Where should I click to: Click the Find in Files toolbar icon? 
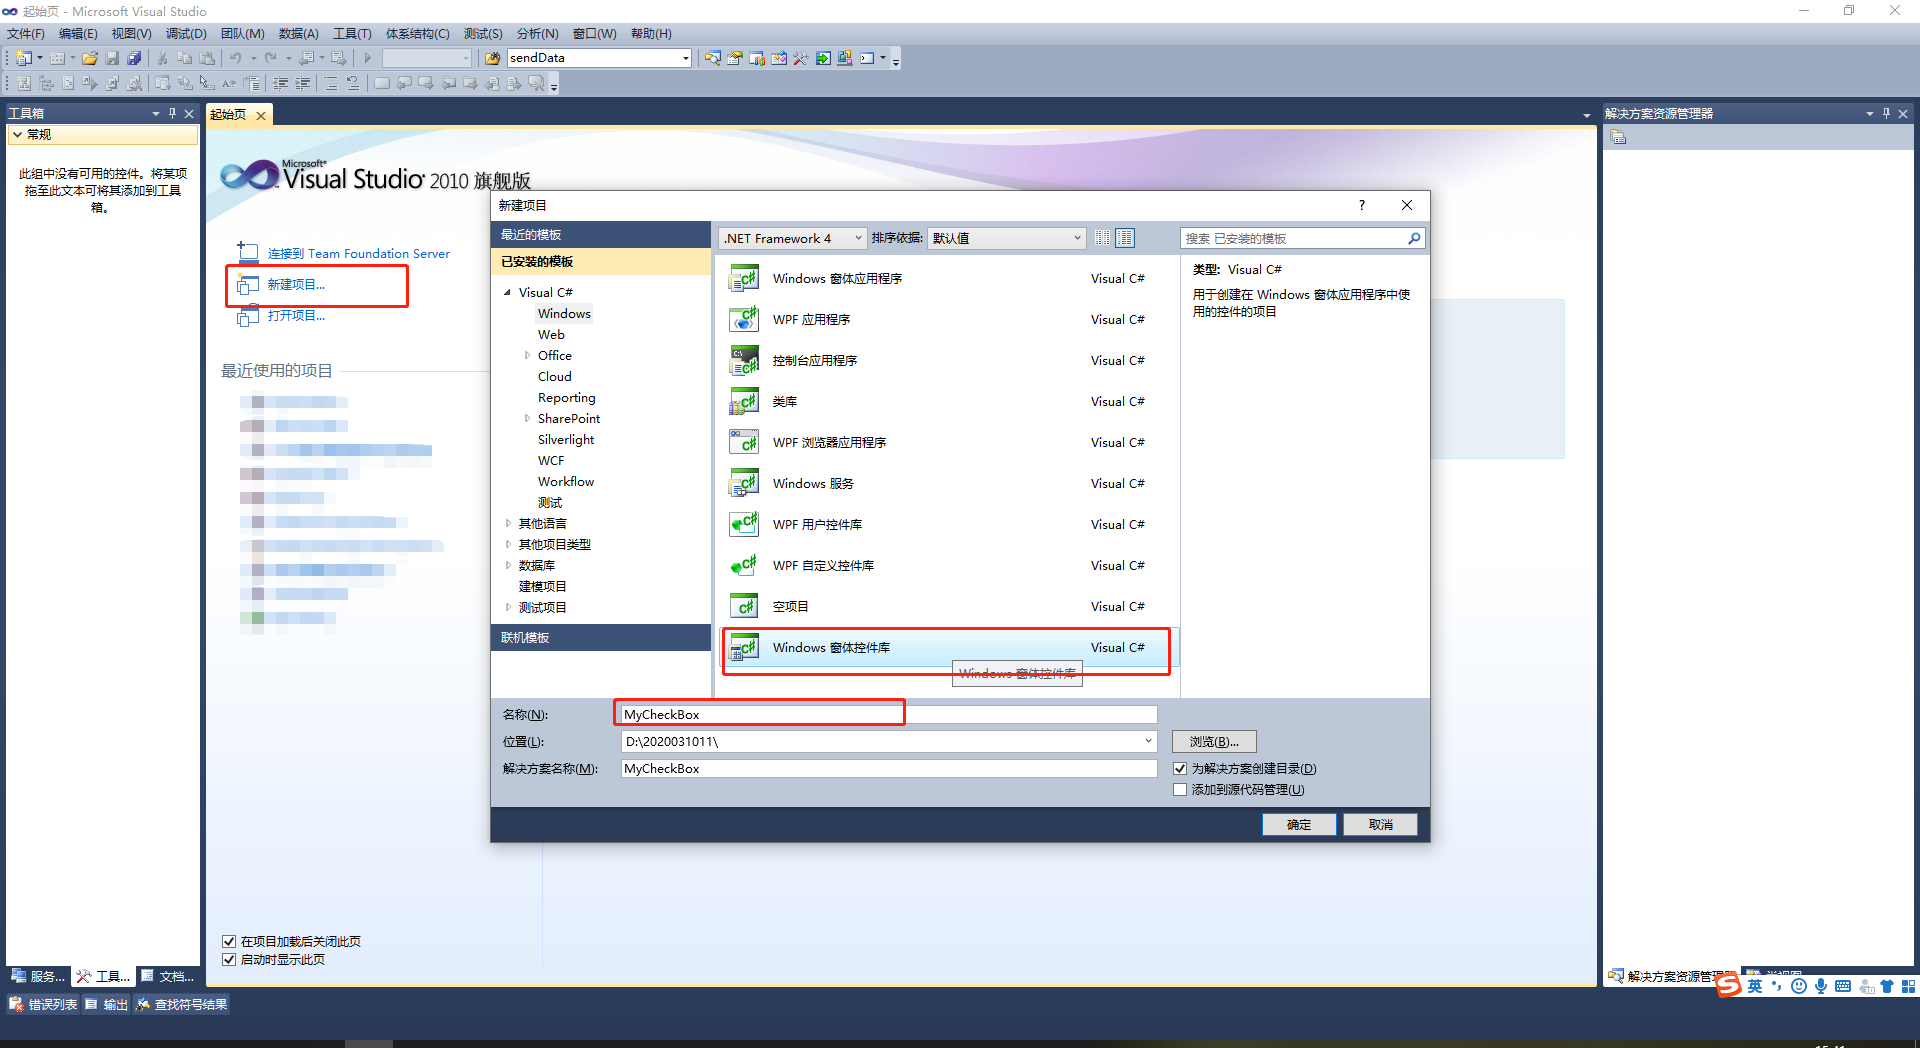492,58
